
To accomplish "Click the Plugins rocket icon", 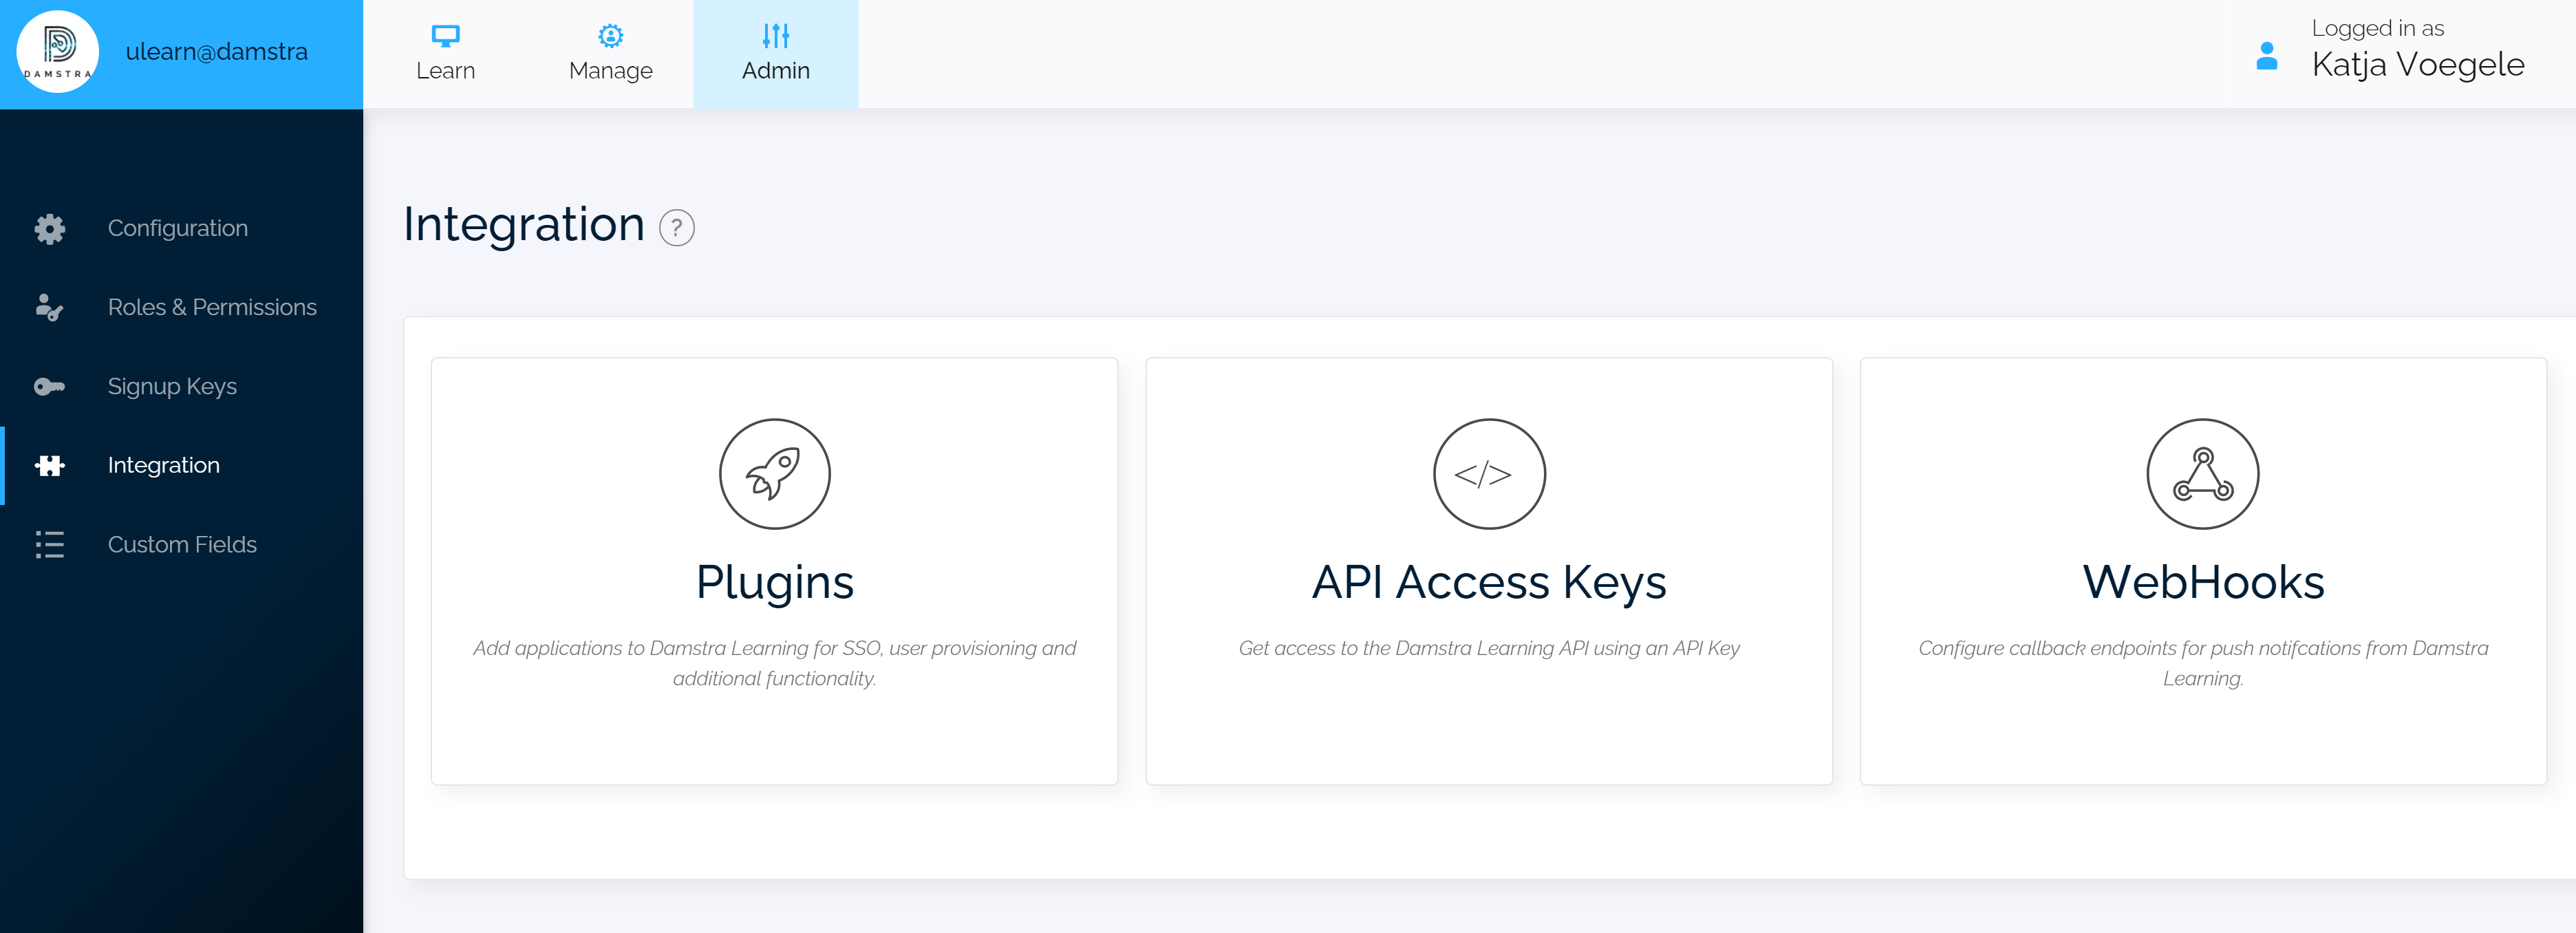I will (775, 474).
